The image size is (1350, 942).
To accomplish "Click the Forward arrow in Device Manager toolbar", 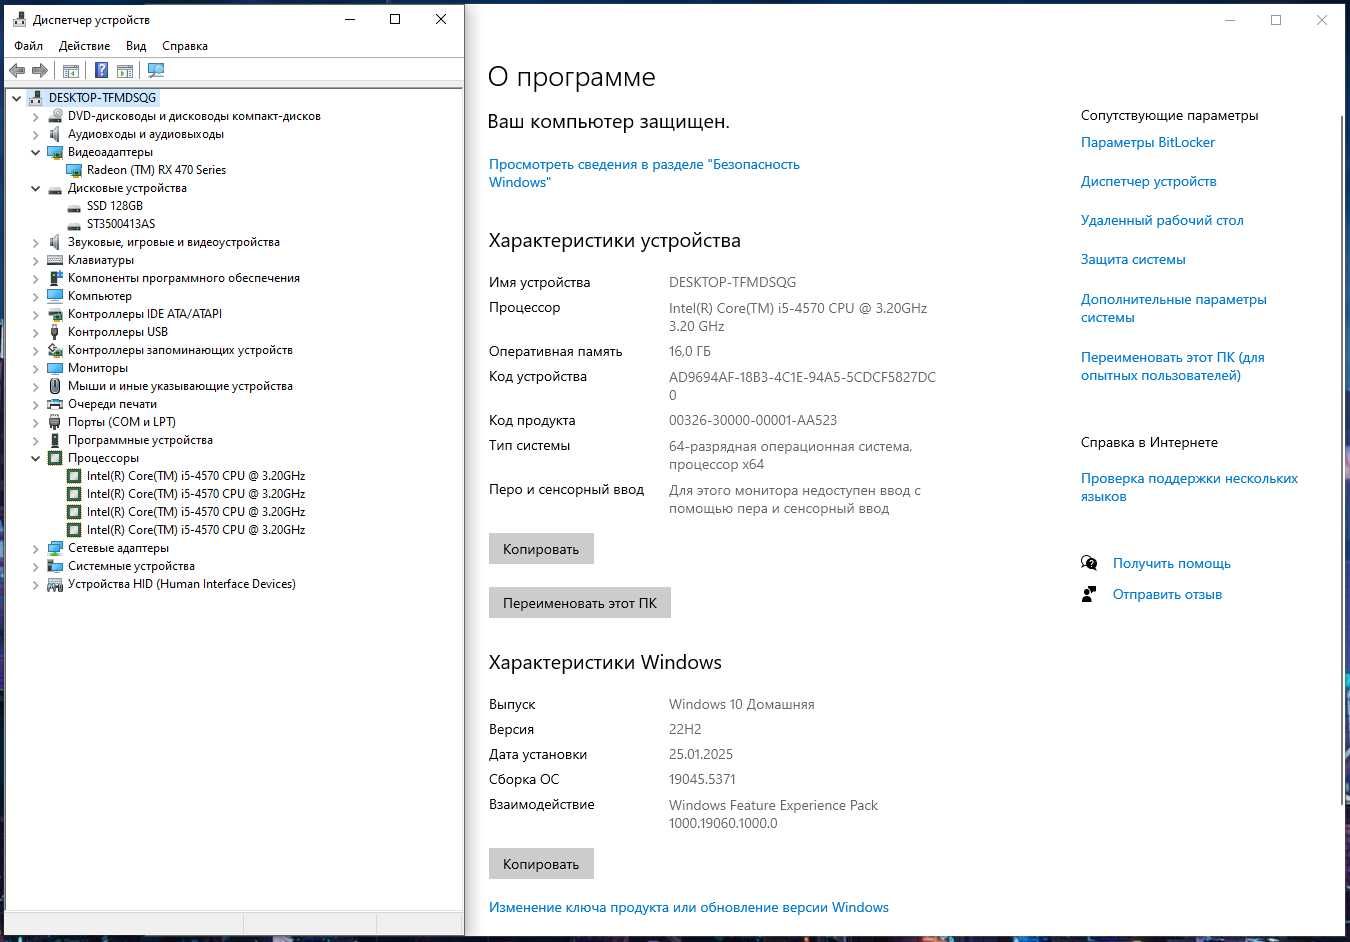I will point(40,70).
